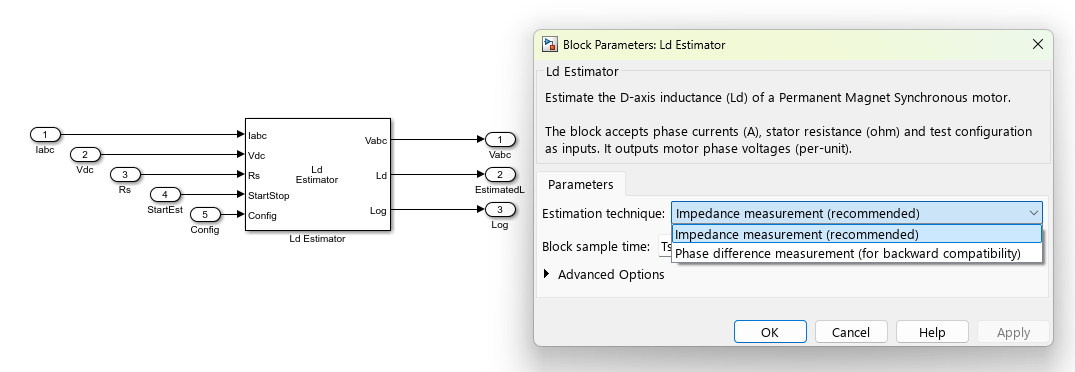
Task: Open Help for Ld Estimator
Action: (x=932, y=332)
